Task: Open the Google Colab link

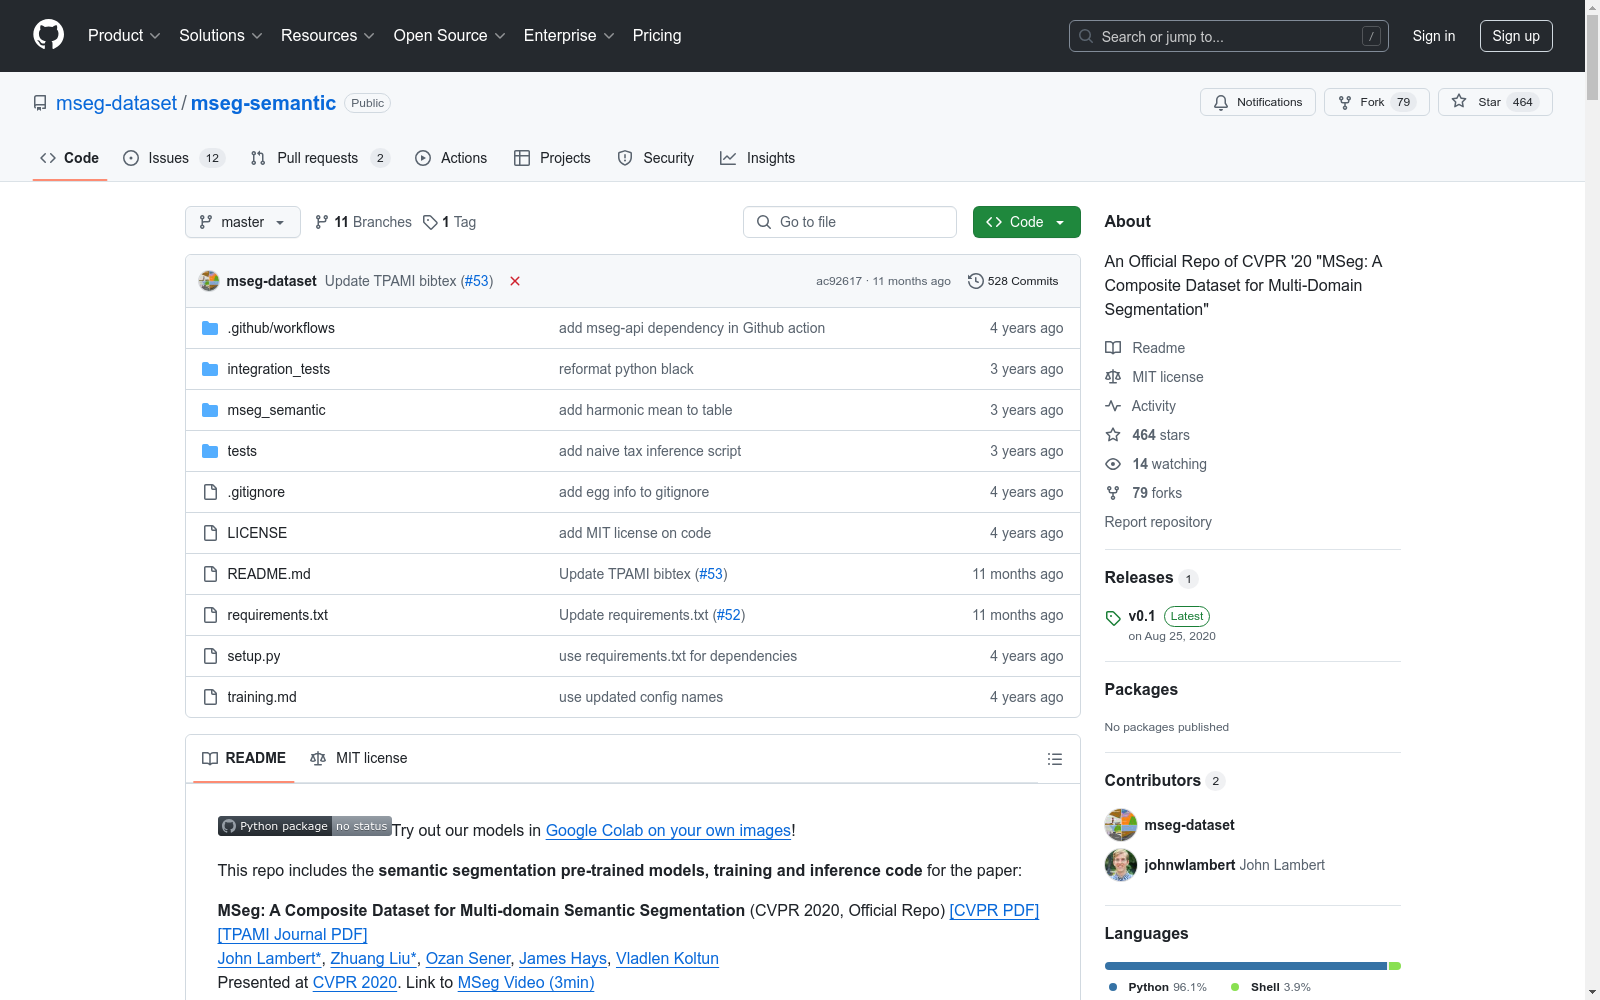Action: click(x=668, y=830)
